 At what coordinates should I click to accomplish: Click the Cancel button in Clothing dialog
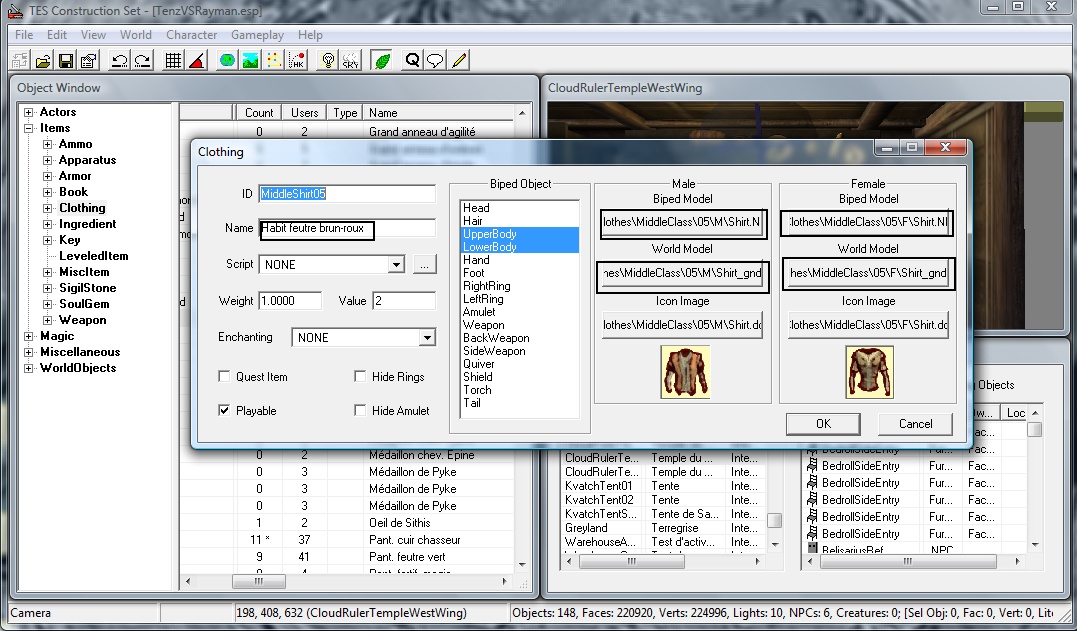915,424
